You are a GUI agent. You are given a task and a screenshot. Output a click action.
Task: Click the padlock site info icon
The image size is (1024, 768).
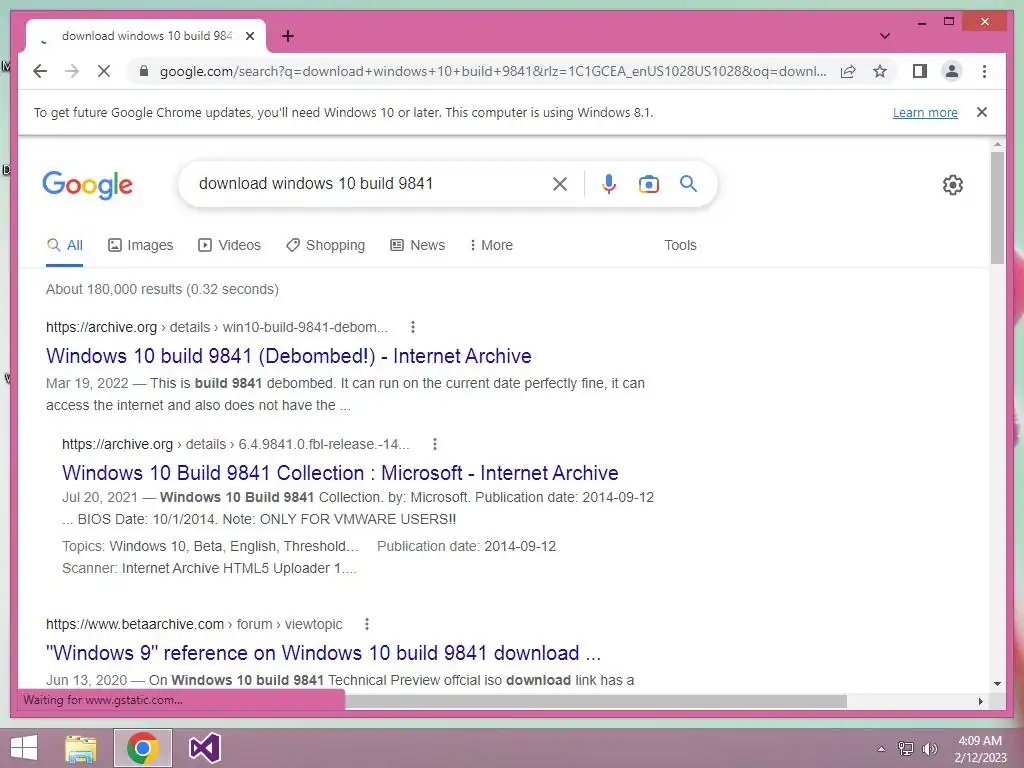(x=144, y=71)
